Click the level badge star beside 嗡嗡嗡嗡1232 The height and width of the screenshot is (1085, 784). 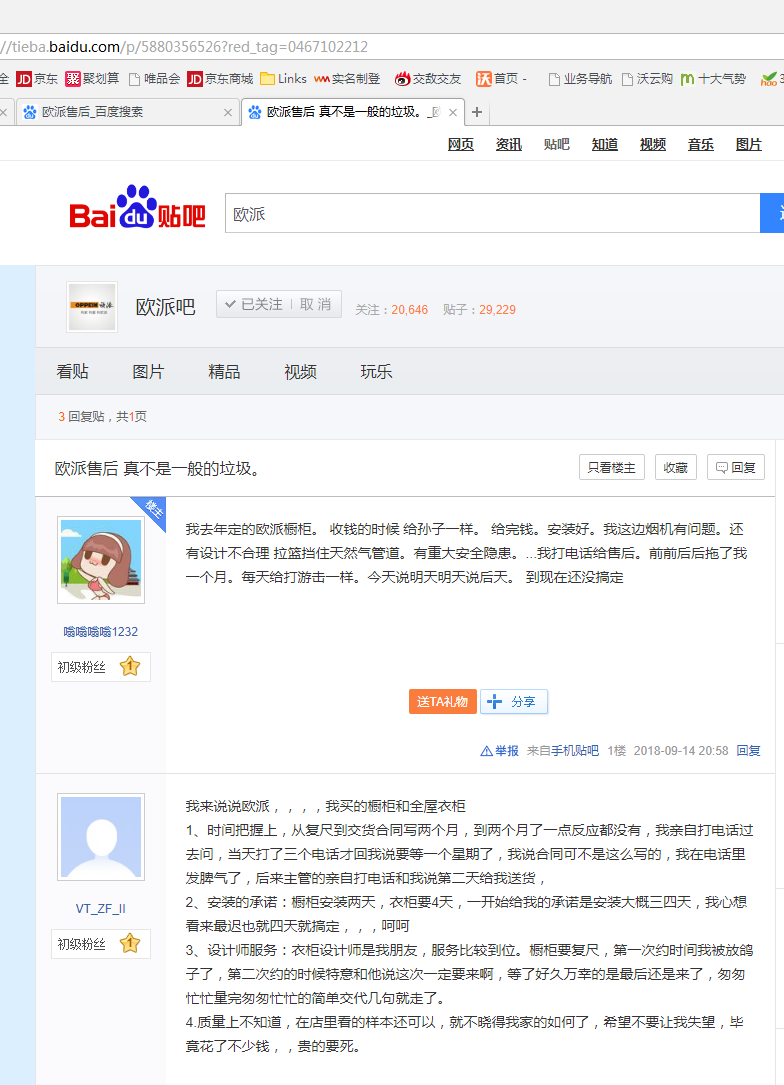pyautogui.click(x=130, y=667)
